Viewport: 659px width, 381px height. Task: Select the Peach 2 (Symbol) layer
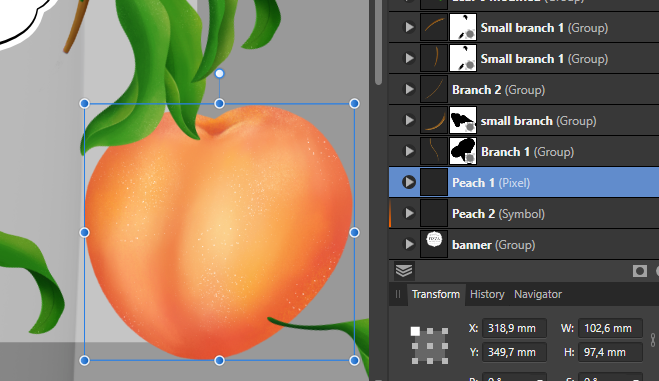point(524,213)
